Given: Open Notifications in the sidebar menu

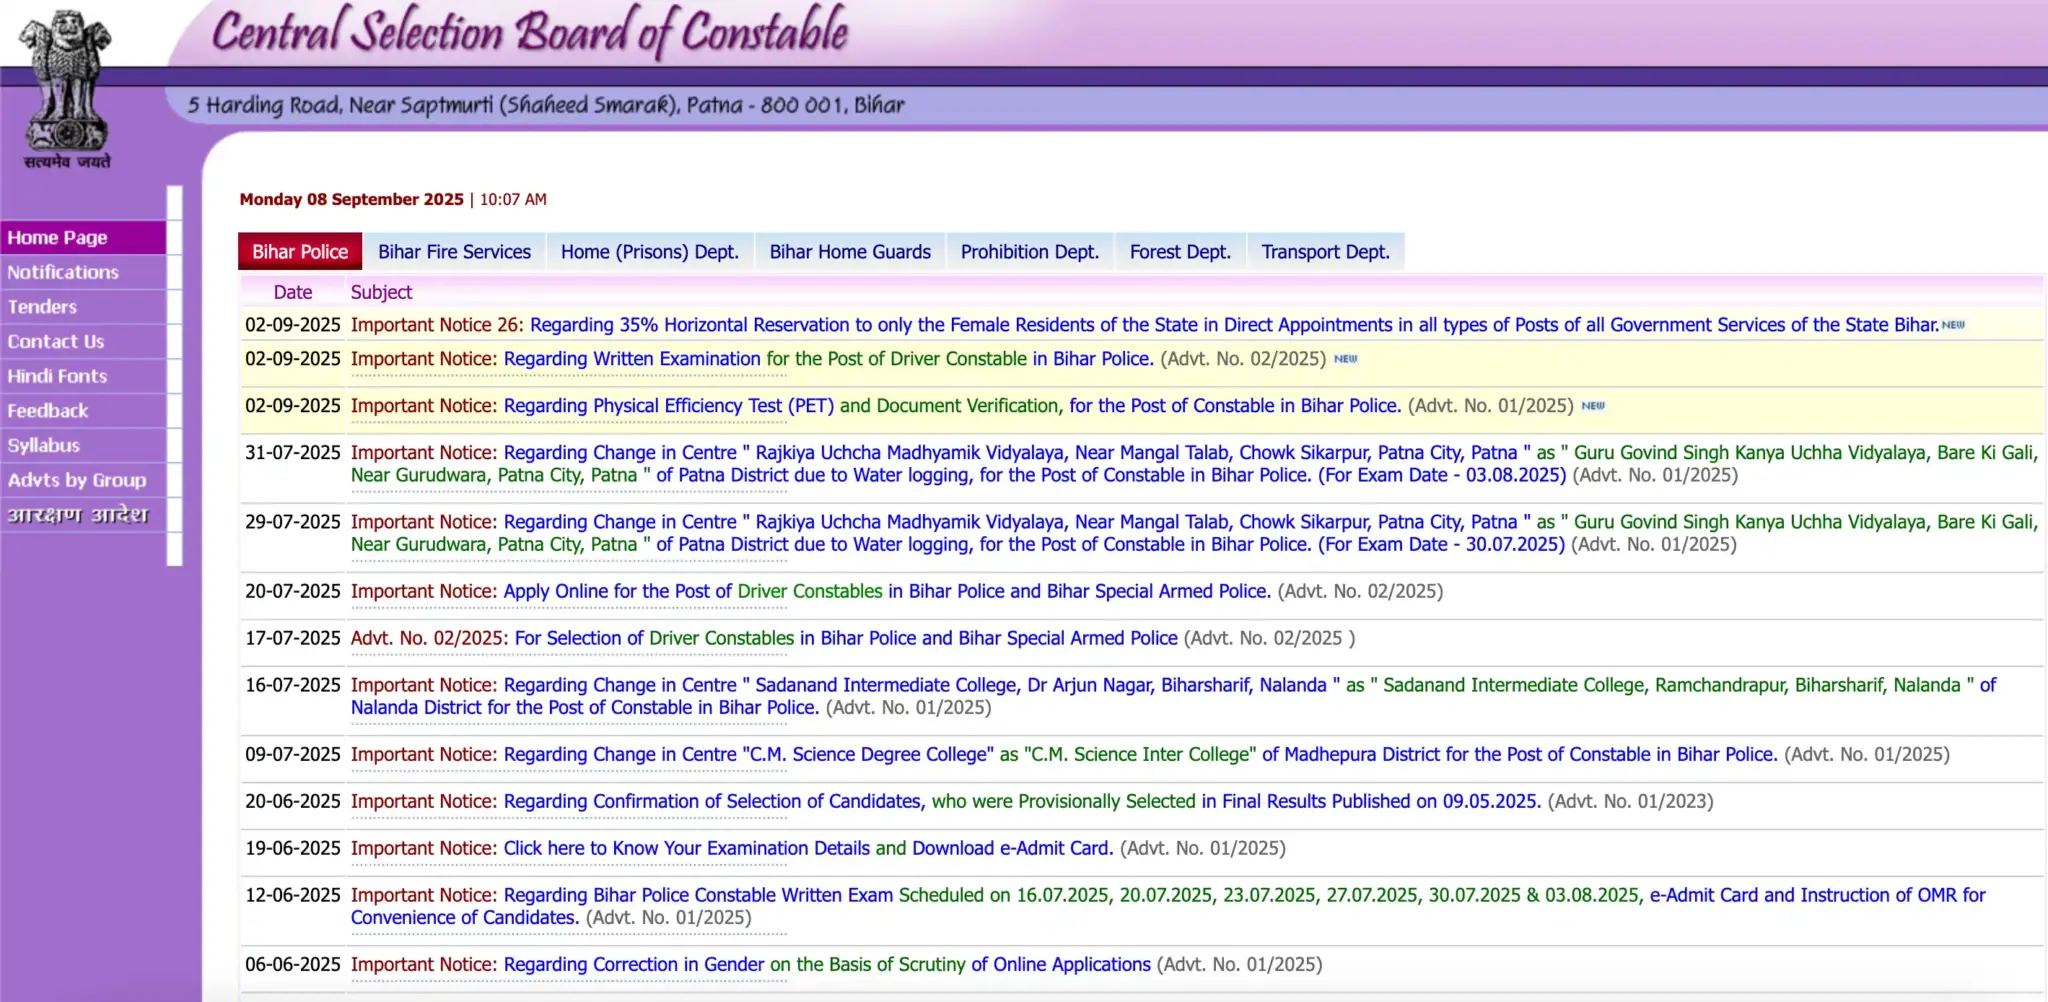Looking at the screenshot, I should (x=63, y=272).
